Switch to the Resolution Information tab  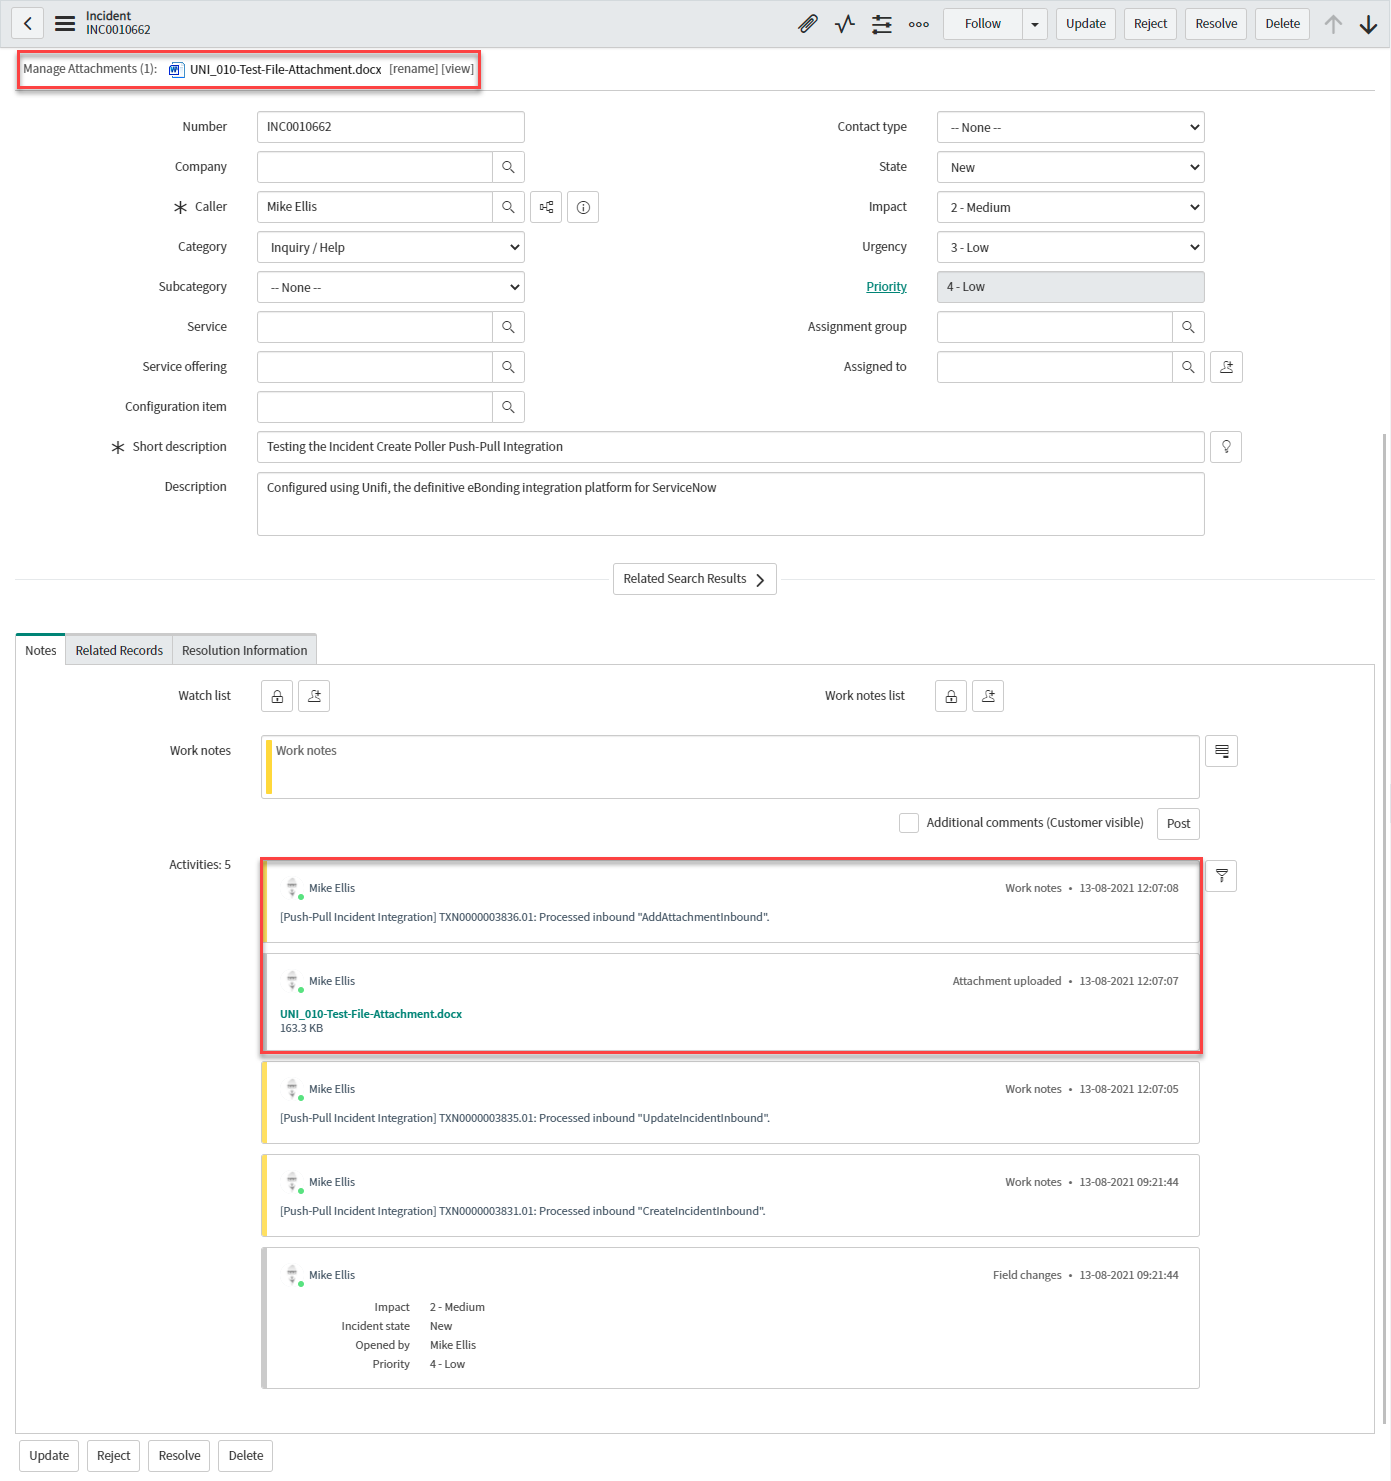(244, 650)
